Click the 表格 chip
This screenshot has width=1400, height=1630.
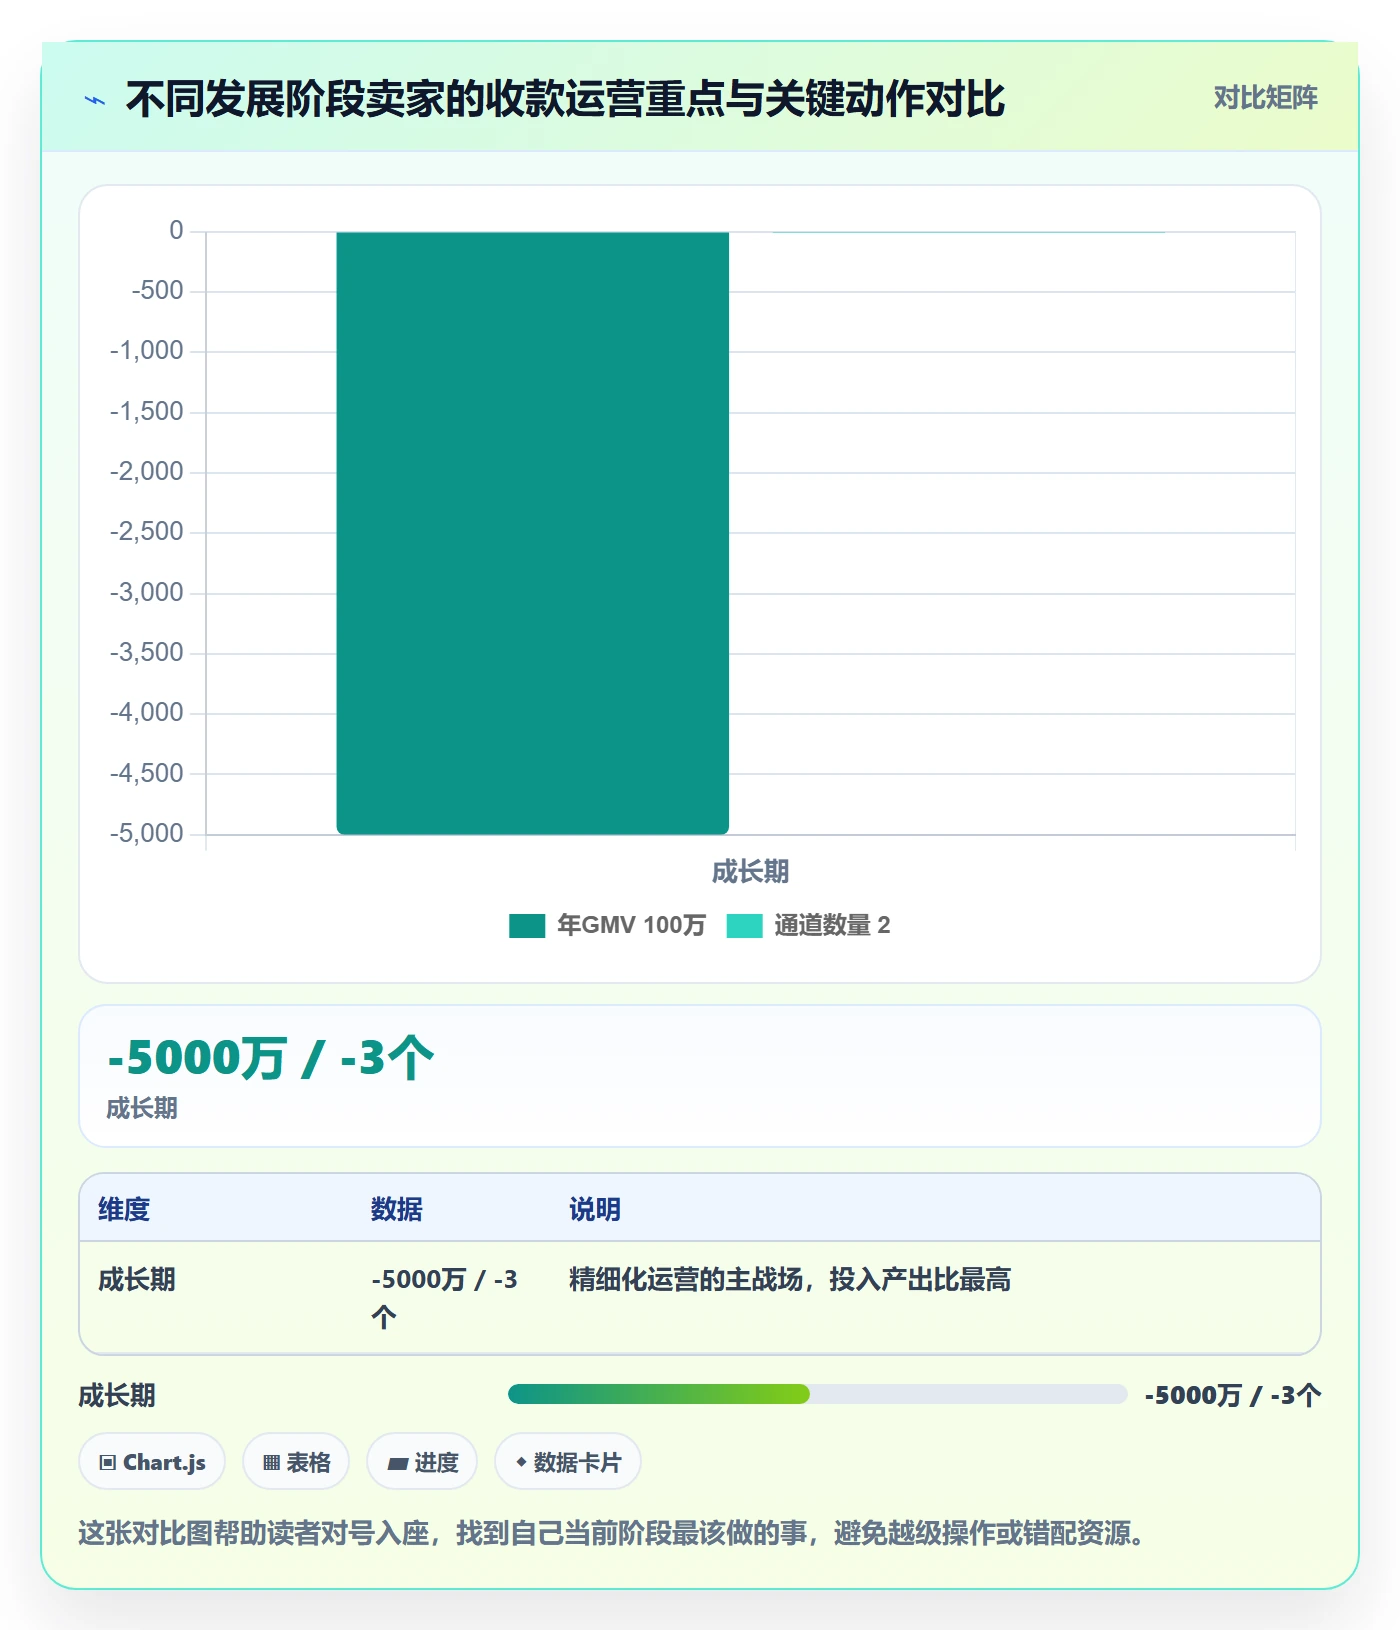pyautogui.click(x=296, y=1462)
